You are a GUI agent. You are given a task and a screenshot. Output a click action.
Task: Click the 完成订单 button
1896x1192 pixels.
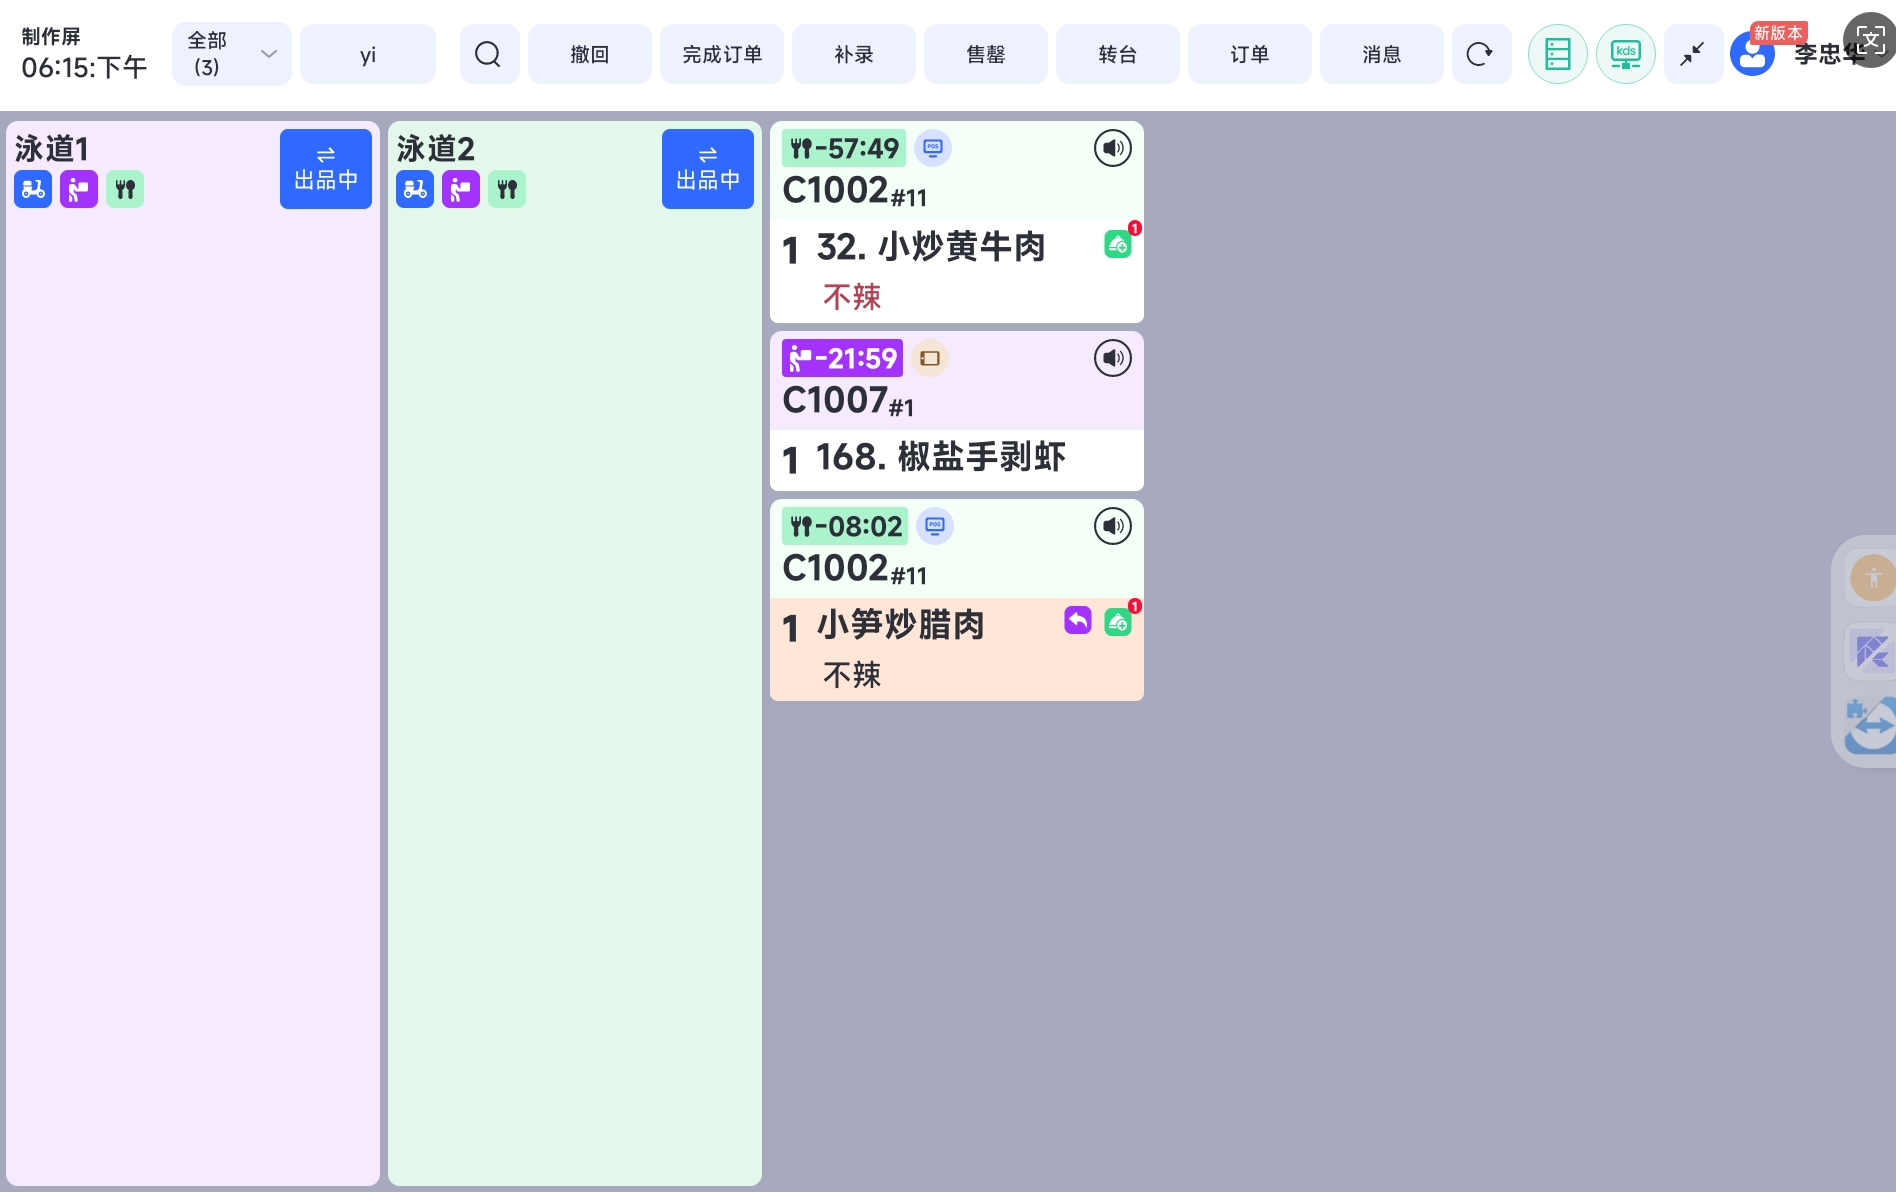(x=721, y=54)
